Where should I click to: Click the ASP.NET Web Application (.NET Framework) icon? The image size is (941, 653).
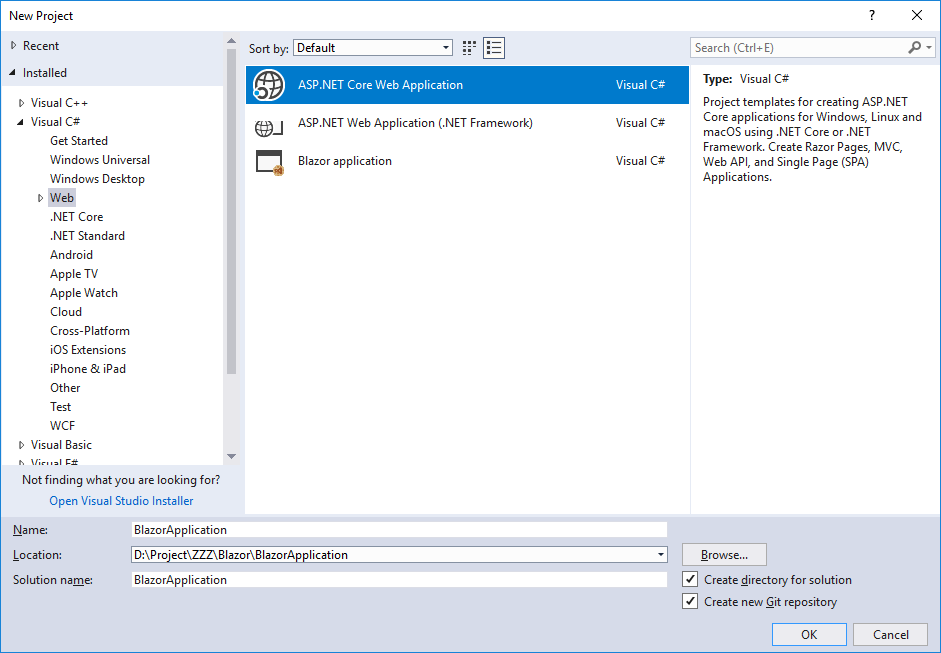(x=268, y=127)
